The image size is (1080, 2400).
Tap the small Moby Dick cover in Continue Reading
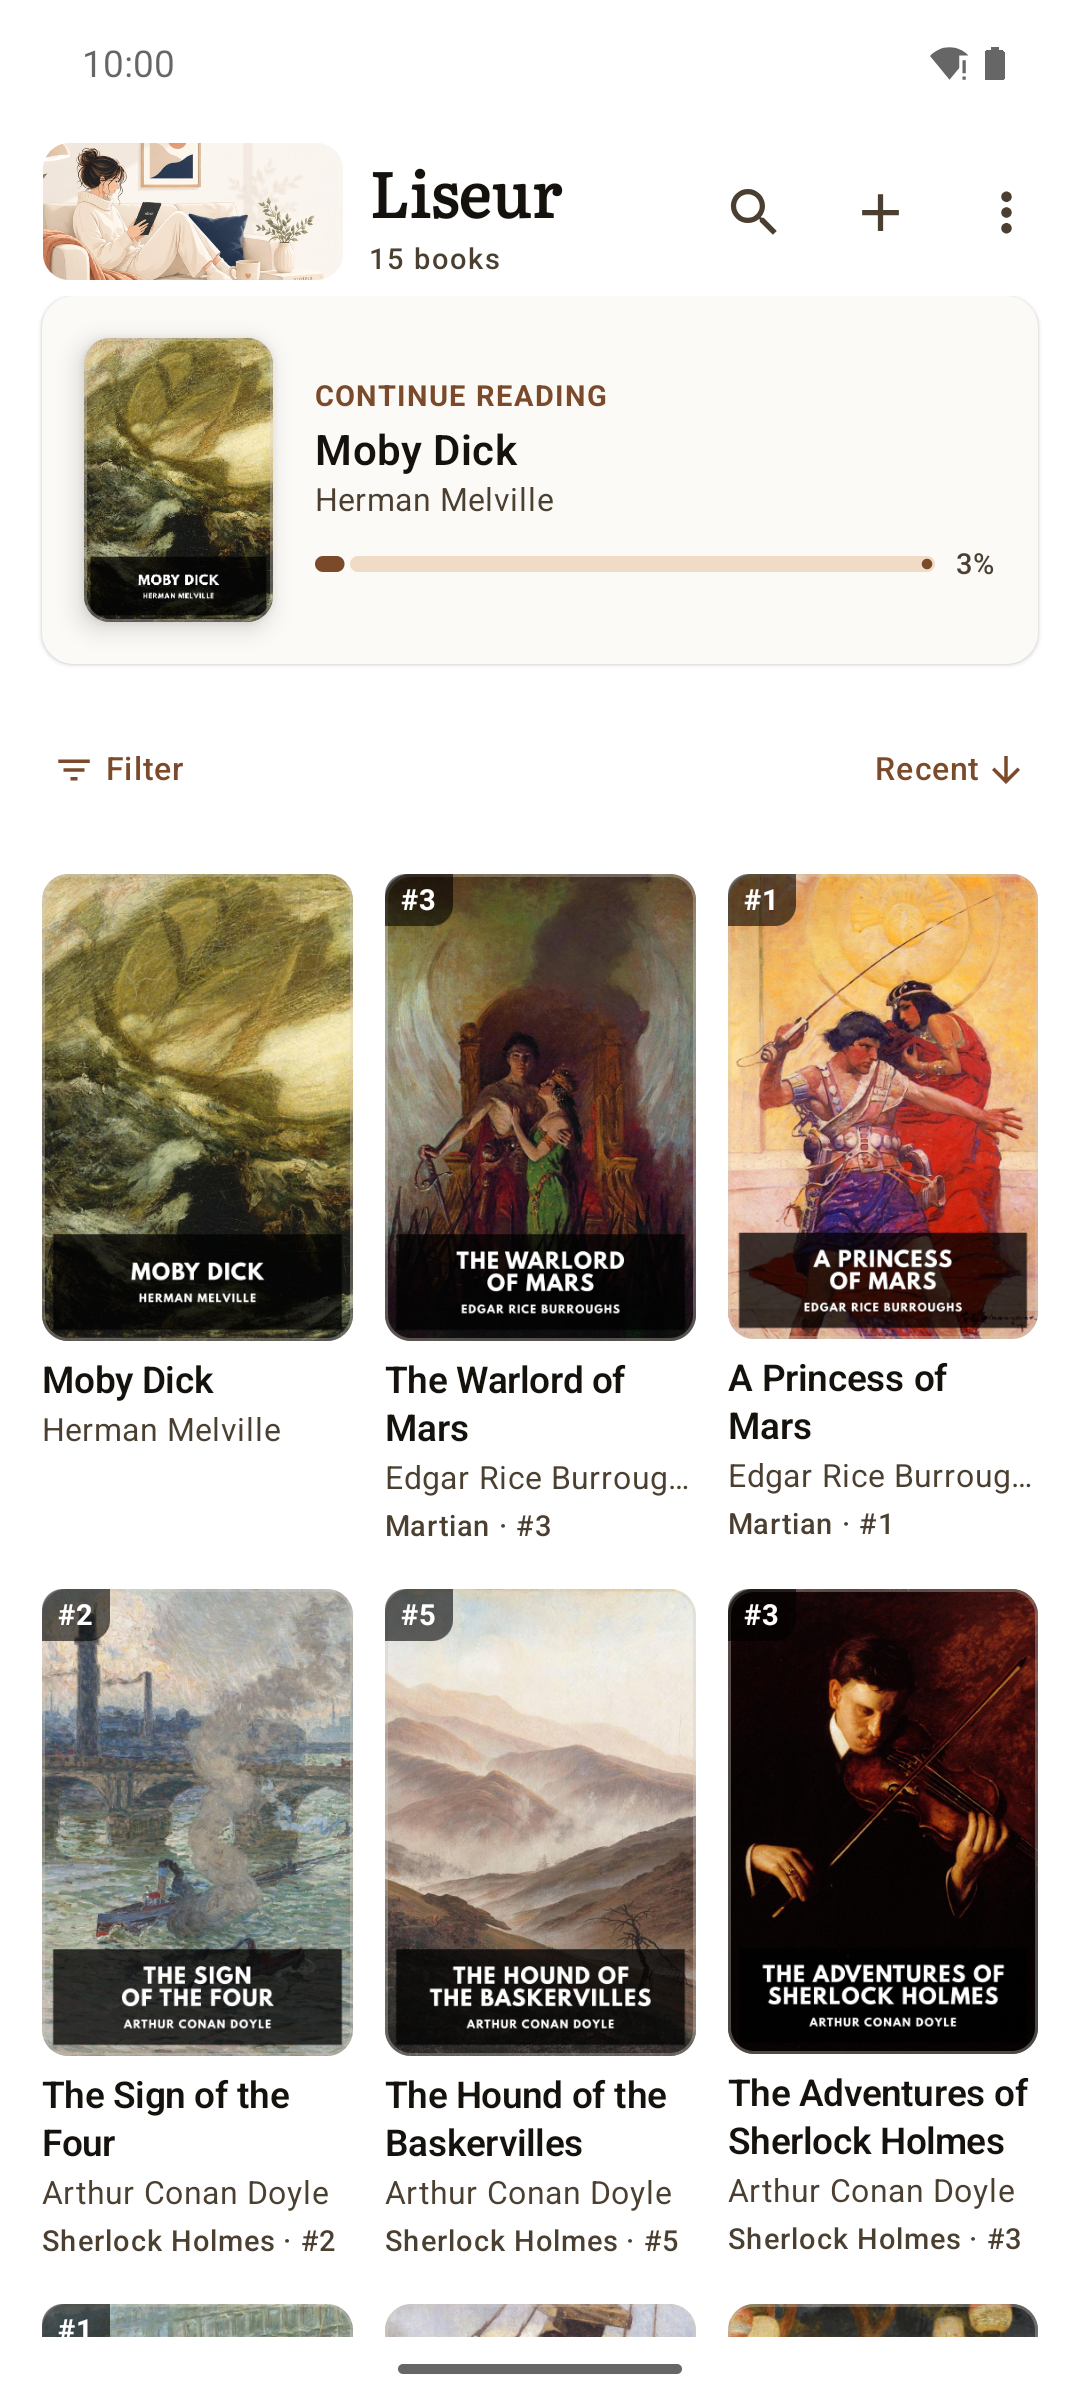(178, 480)
